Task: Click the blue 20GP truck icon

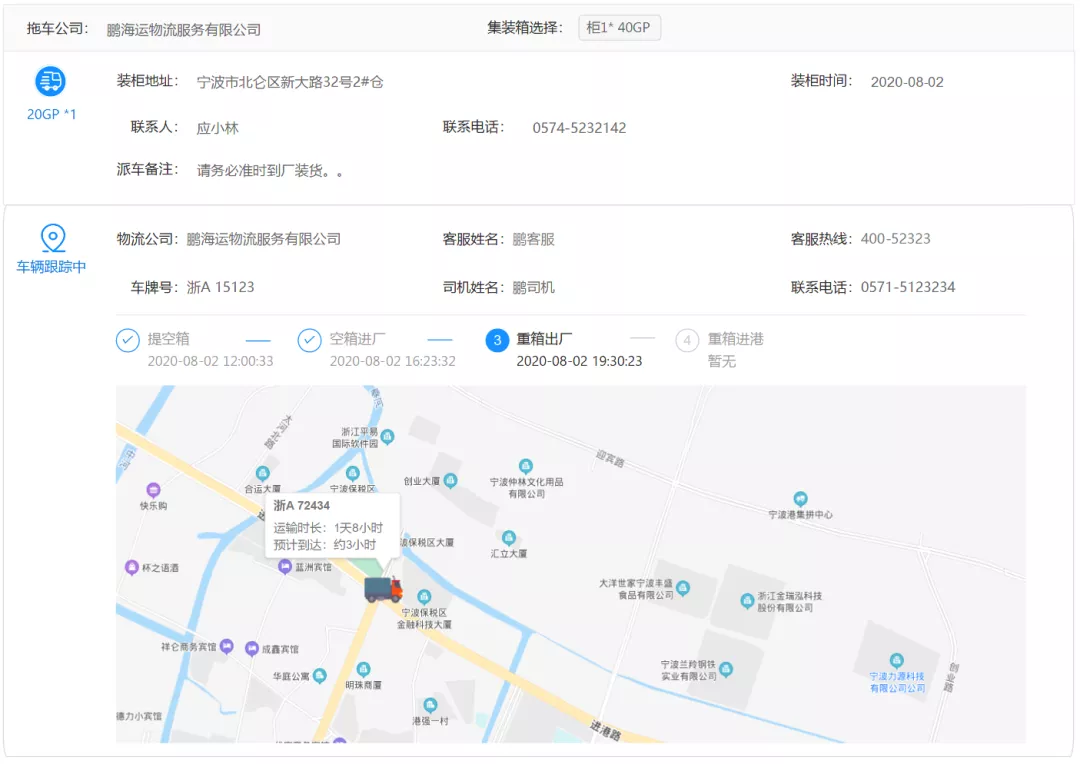Action: [49, 82]
